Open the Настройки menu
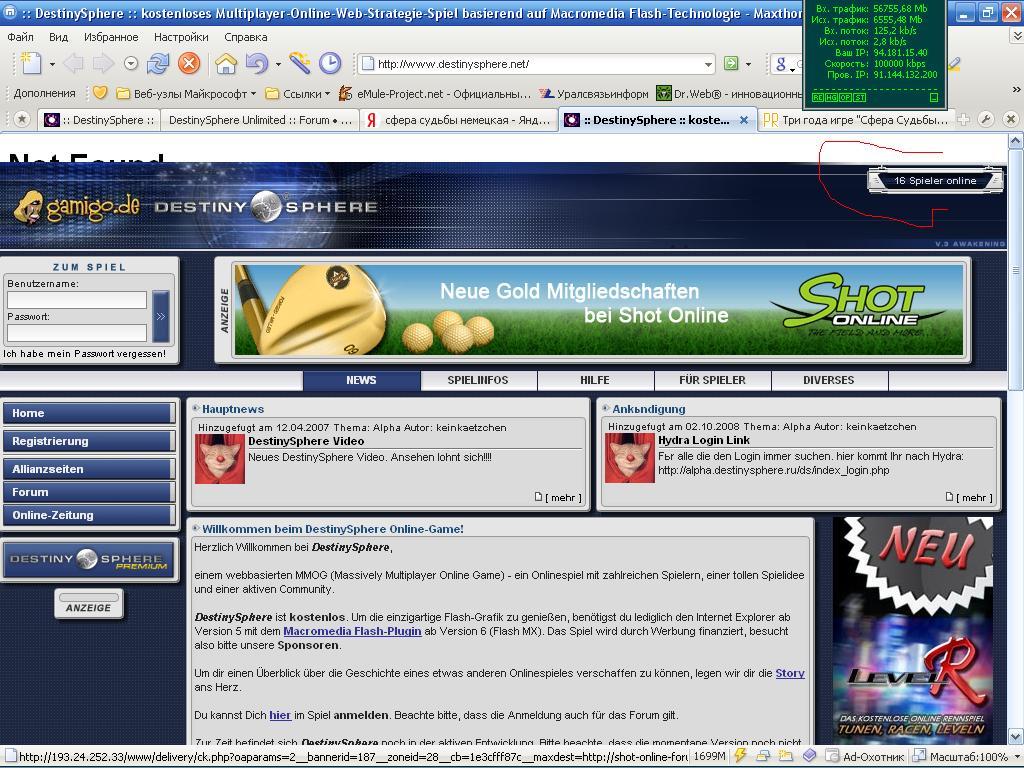Viewport: 1024px width, 768px height. coord(181,37)
